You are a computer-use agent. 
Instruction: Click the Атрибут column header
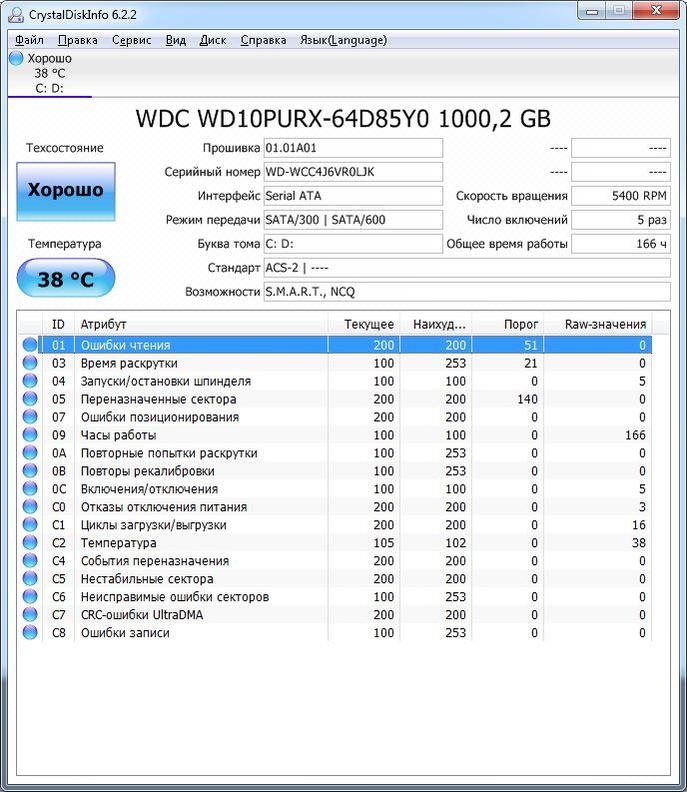point(201,324)
